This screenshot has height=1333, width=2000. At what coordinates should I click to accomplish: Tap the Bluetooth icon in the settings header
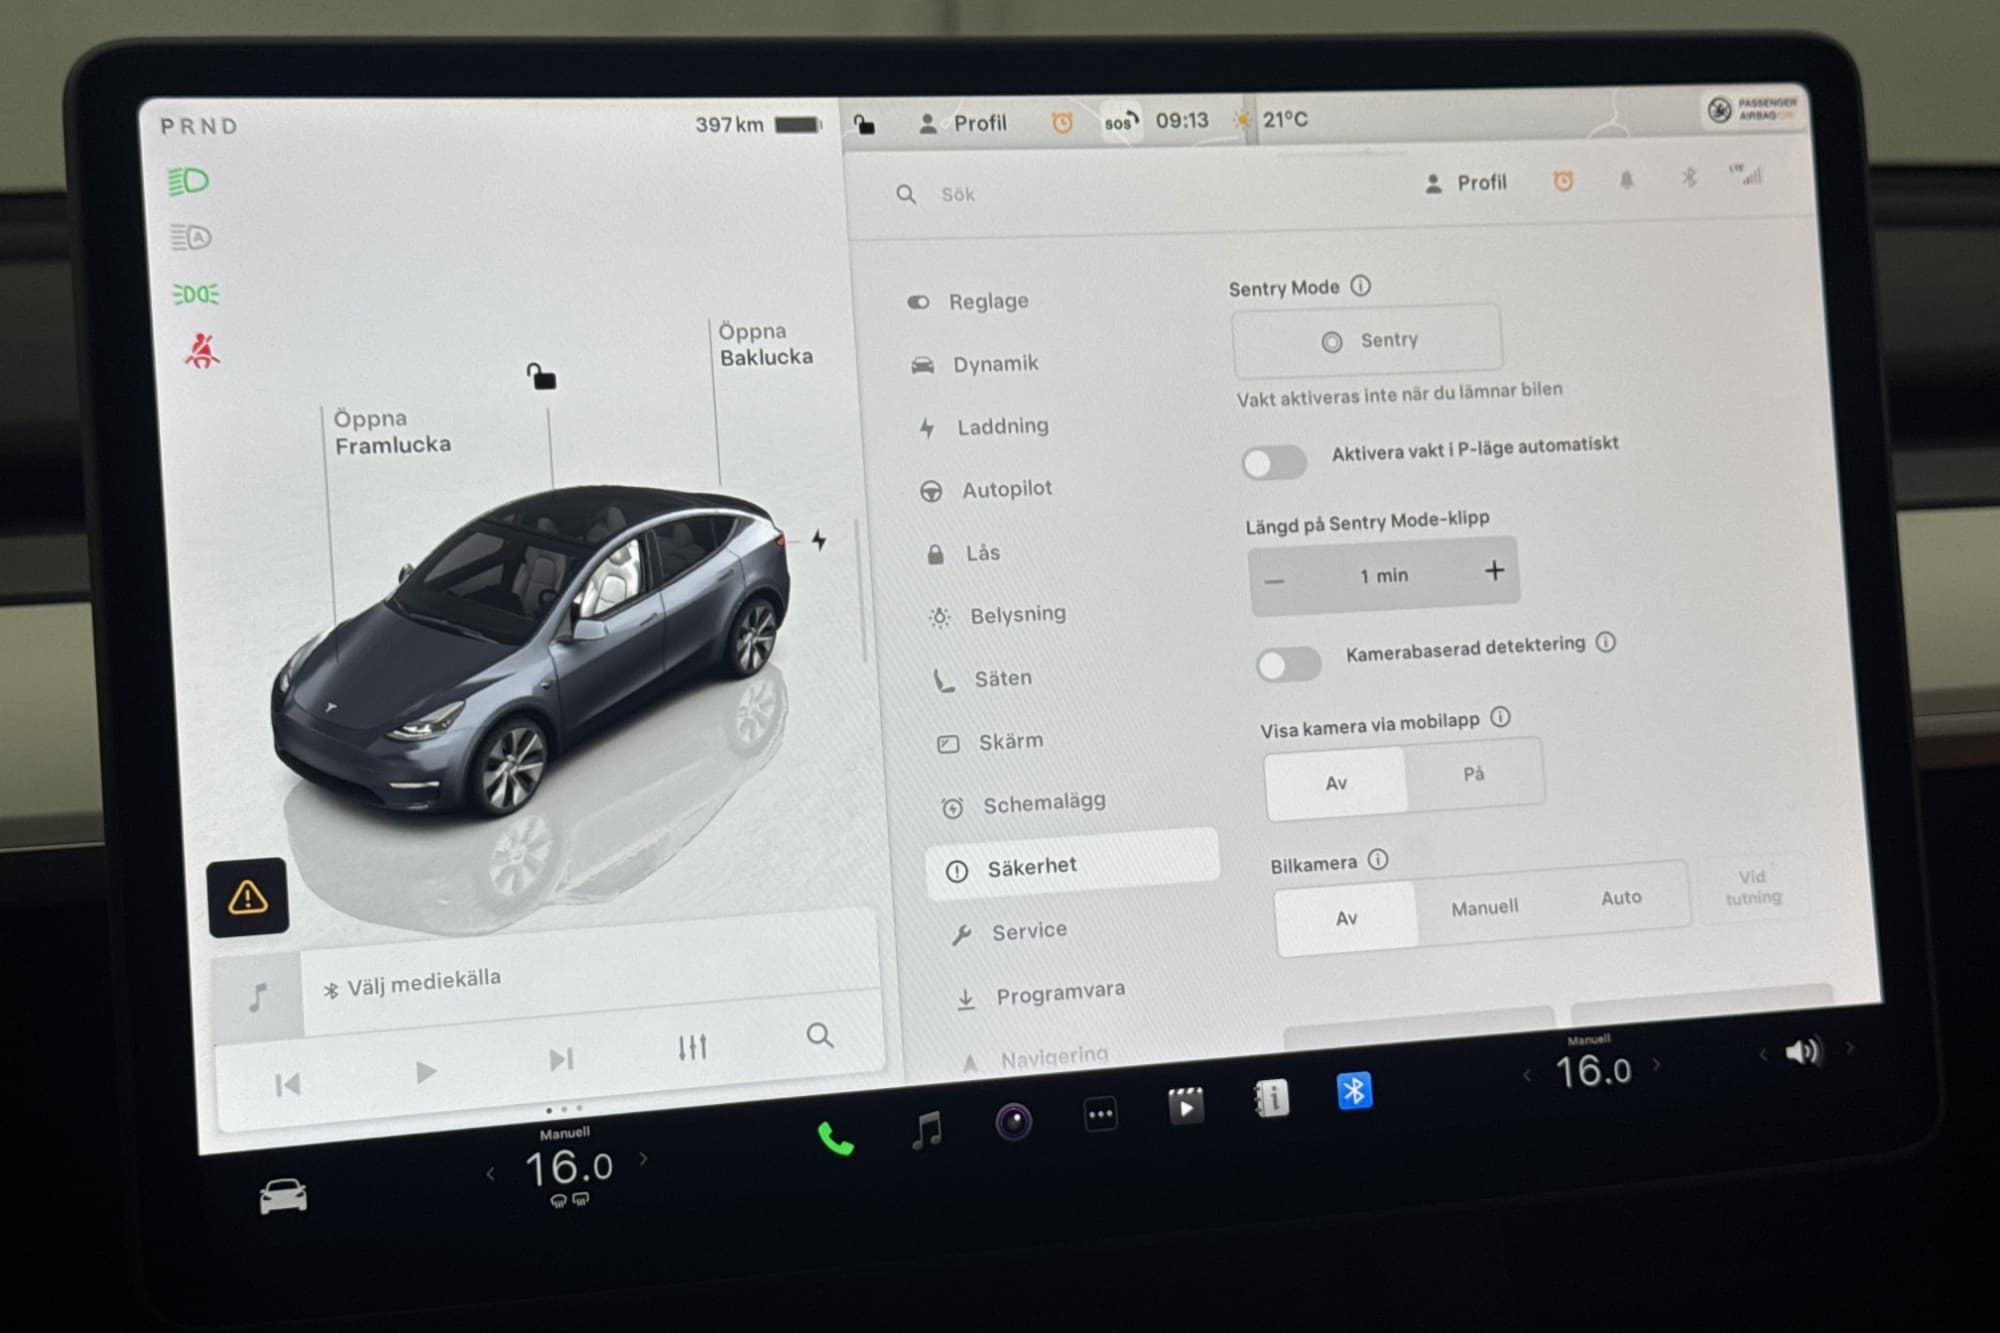click(x=1689, y=178)
